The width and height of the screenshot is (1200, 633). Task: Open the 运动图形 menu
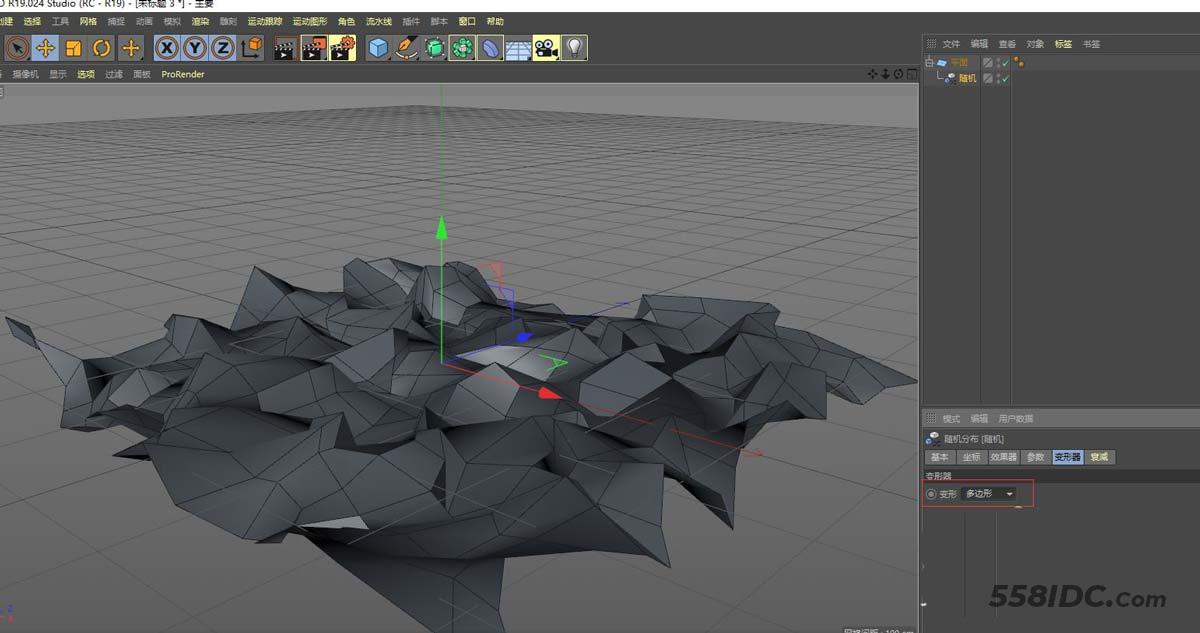pyautogui.click(x=309, y=21)
